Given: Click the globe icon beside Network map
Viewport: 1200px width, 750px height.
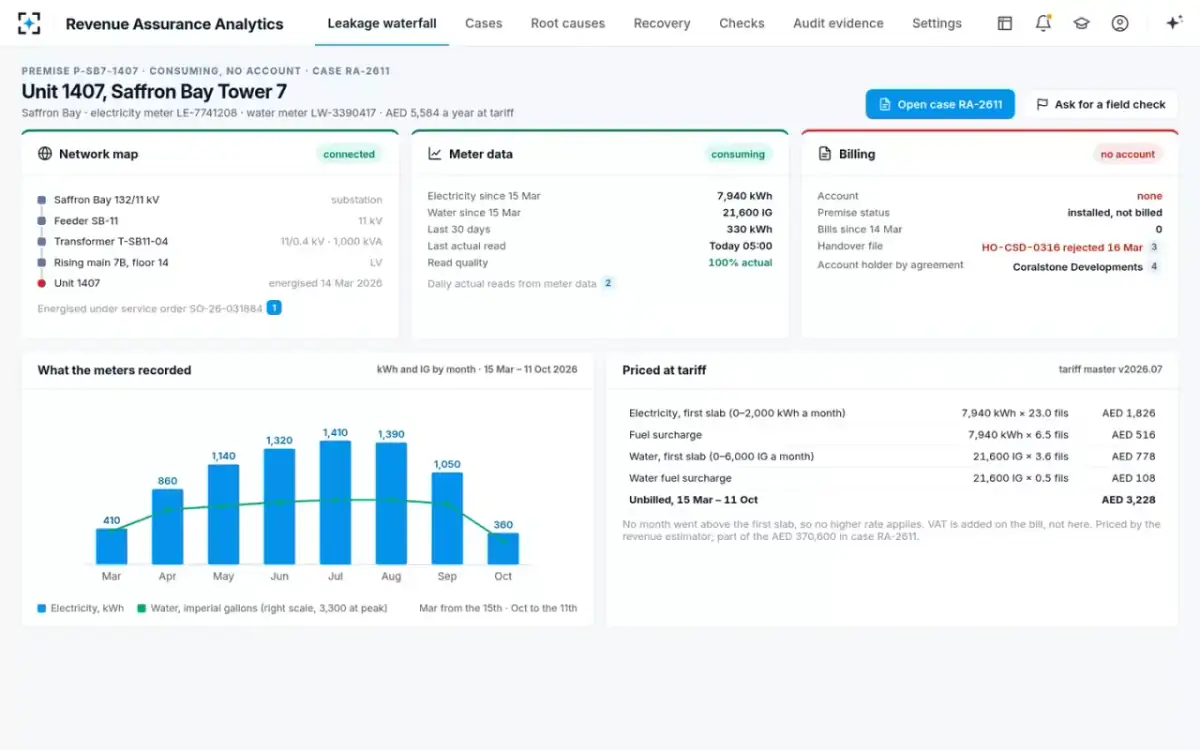Looking at the screenshot, I should 45,154.
